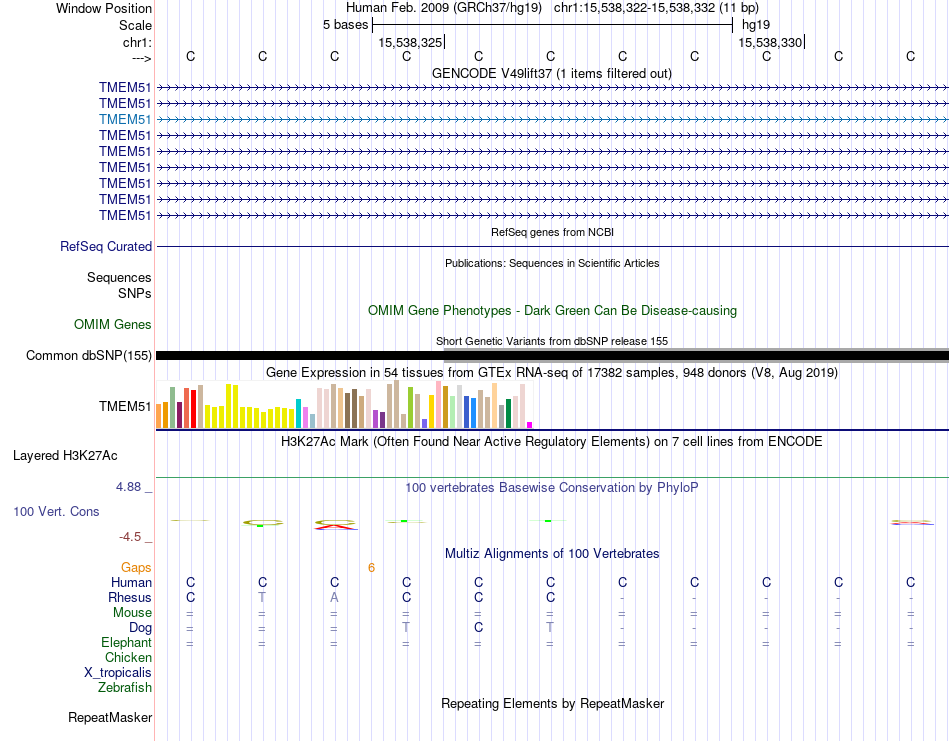This screenshot has height=741, width=950.
Task: Click the Window Position label
Action: pyautogui.click(x=104, y=8)
